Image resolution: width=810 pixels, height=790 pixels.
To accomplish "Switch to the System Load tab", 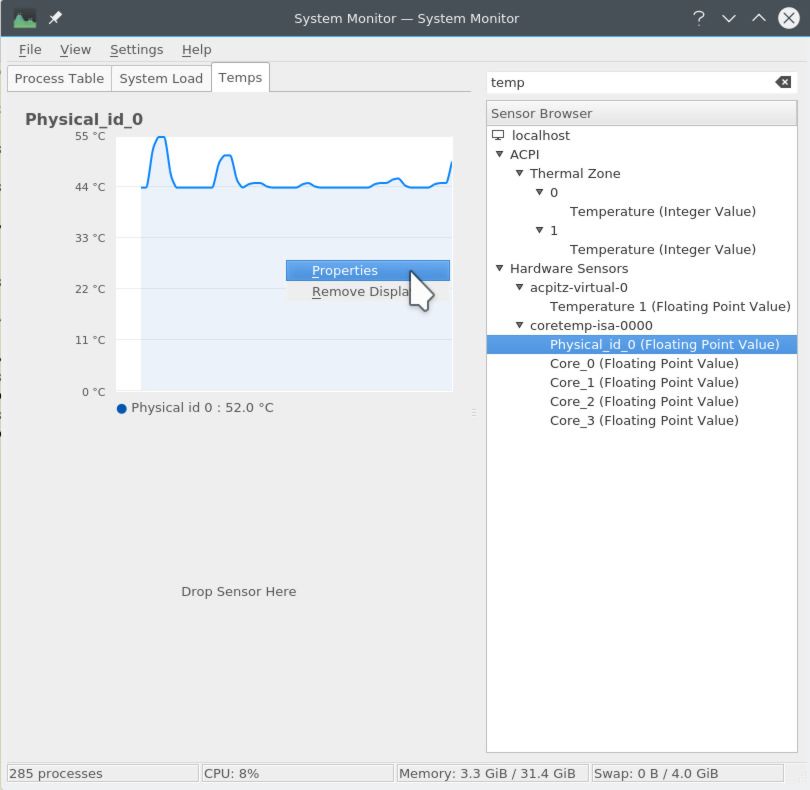I will (x=161, y=79).
